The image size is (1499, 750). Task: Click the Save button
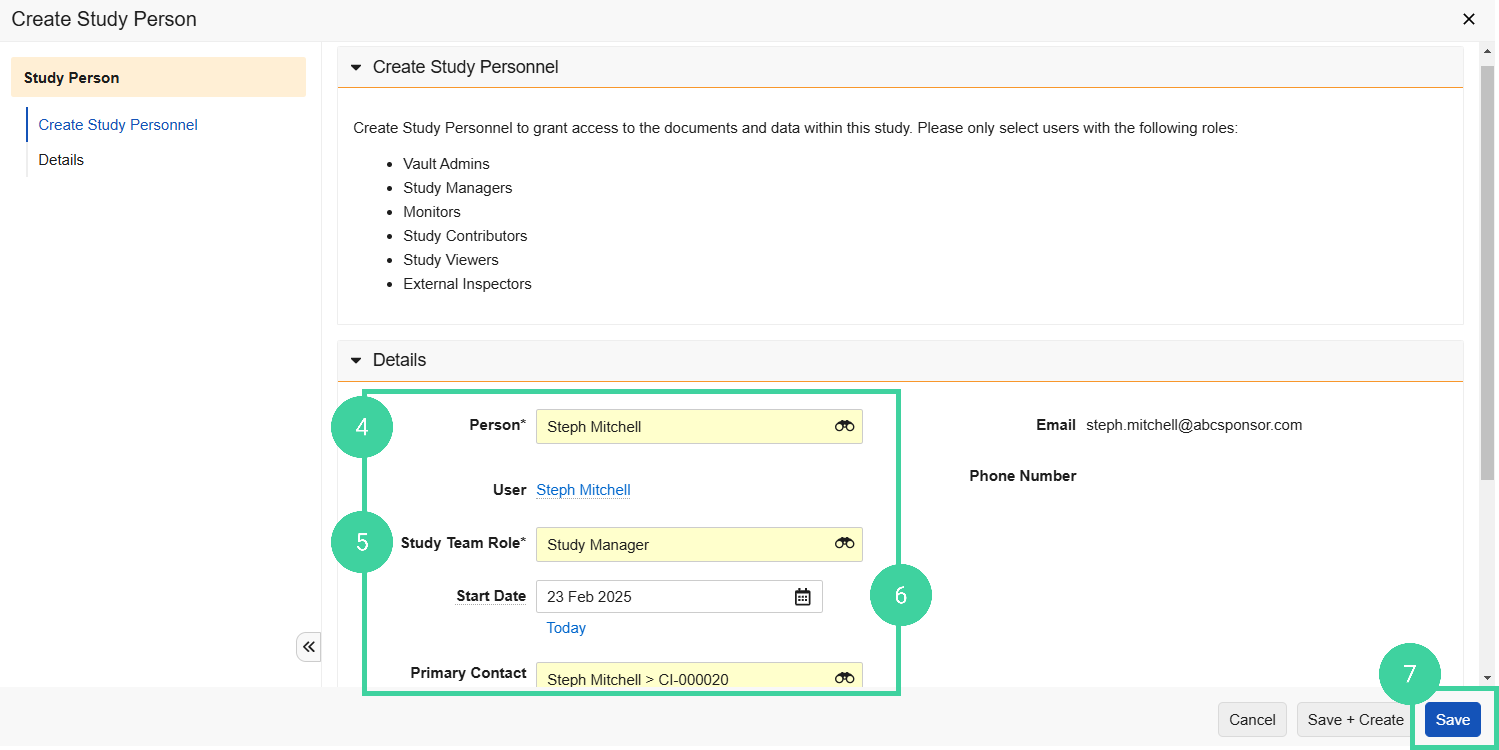click(1453, 720)
